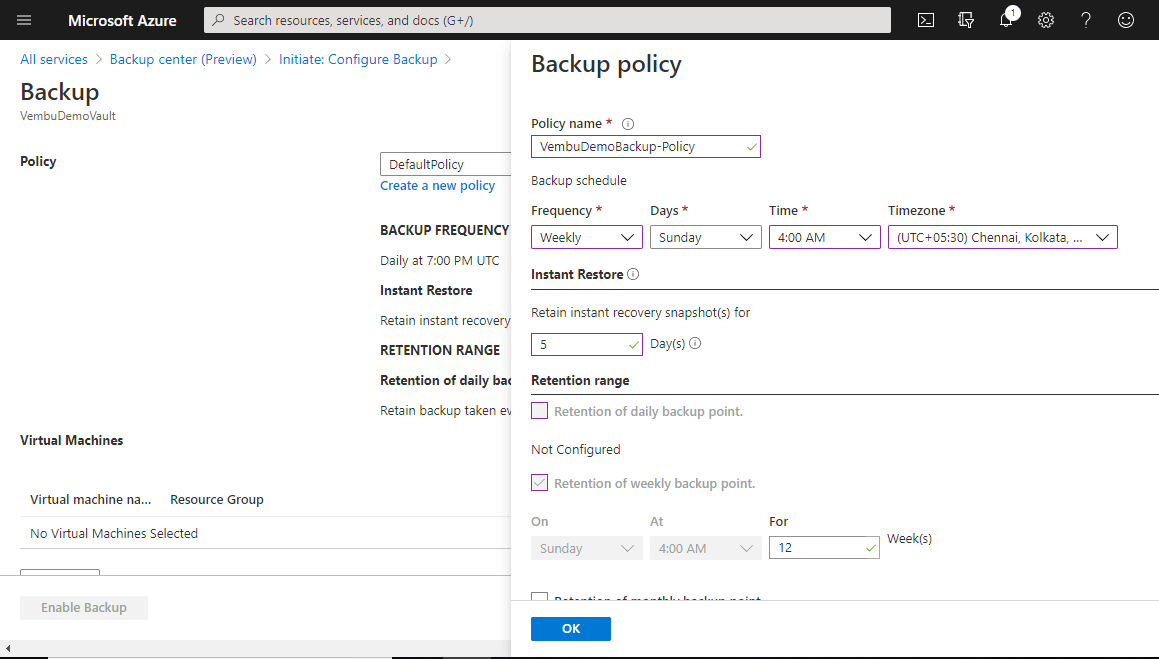
Task: Open the Time dropdown showing 4:00 AM
Action: [x=825, y=237]
